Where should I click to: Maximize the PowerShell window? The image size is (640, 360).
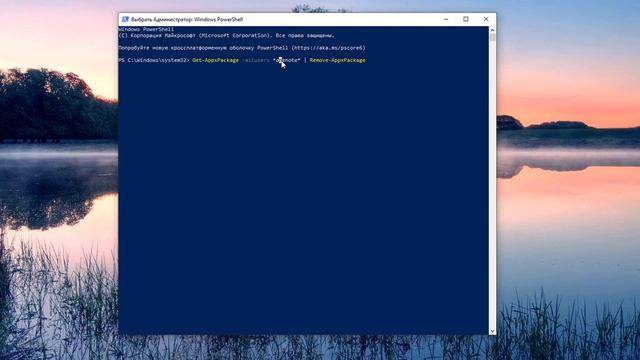point(466,19)
